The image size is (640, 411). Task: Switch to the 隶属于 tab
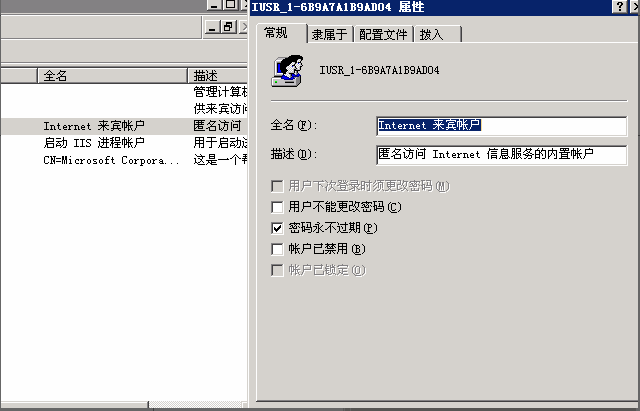coord(330,34)
